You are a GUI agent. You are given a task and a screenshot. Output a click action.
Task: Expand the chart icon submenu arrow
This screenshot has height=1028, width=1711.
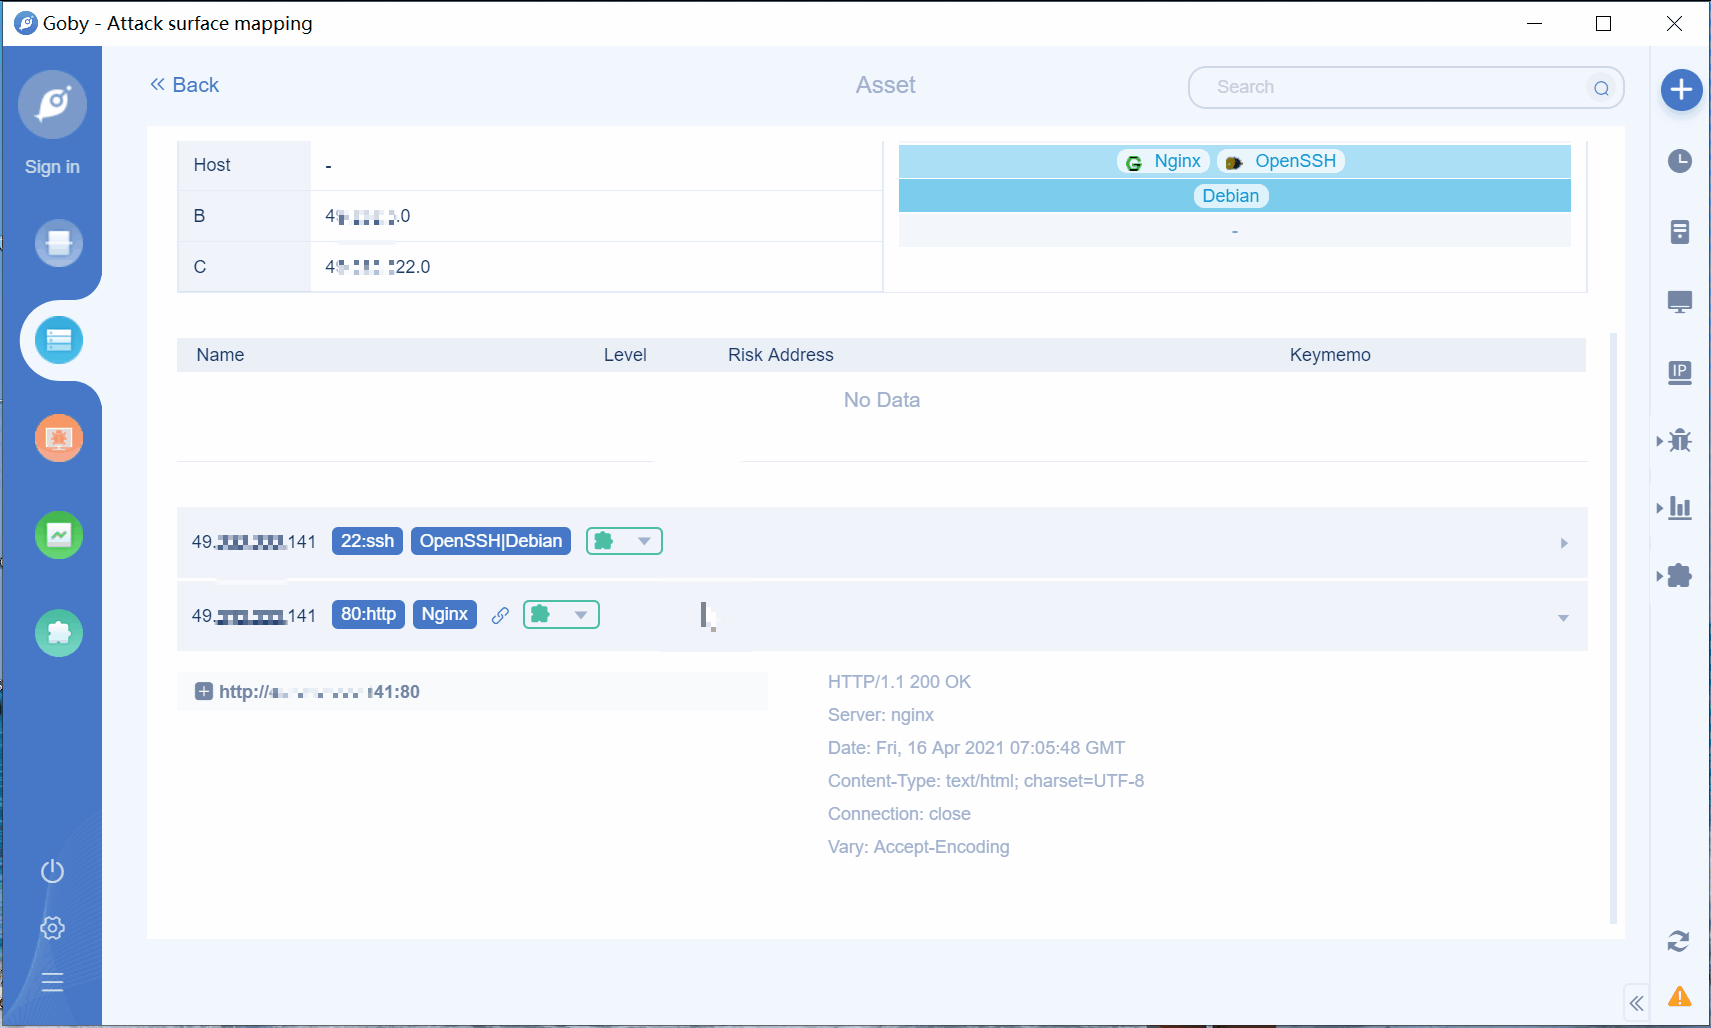point(1660,508)
